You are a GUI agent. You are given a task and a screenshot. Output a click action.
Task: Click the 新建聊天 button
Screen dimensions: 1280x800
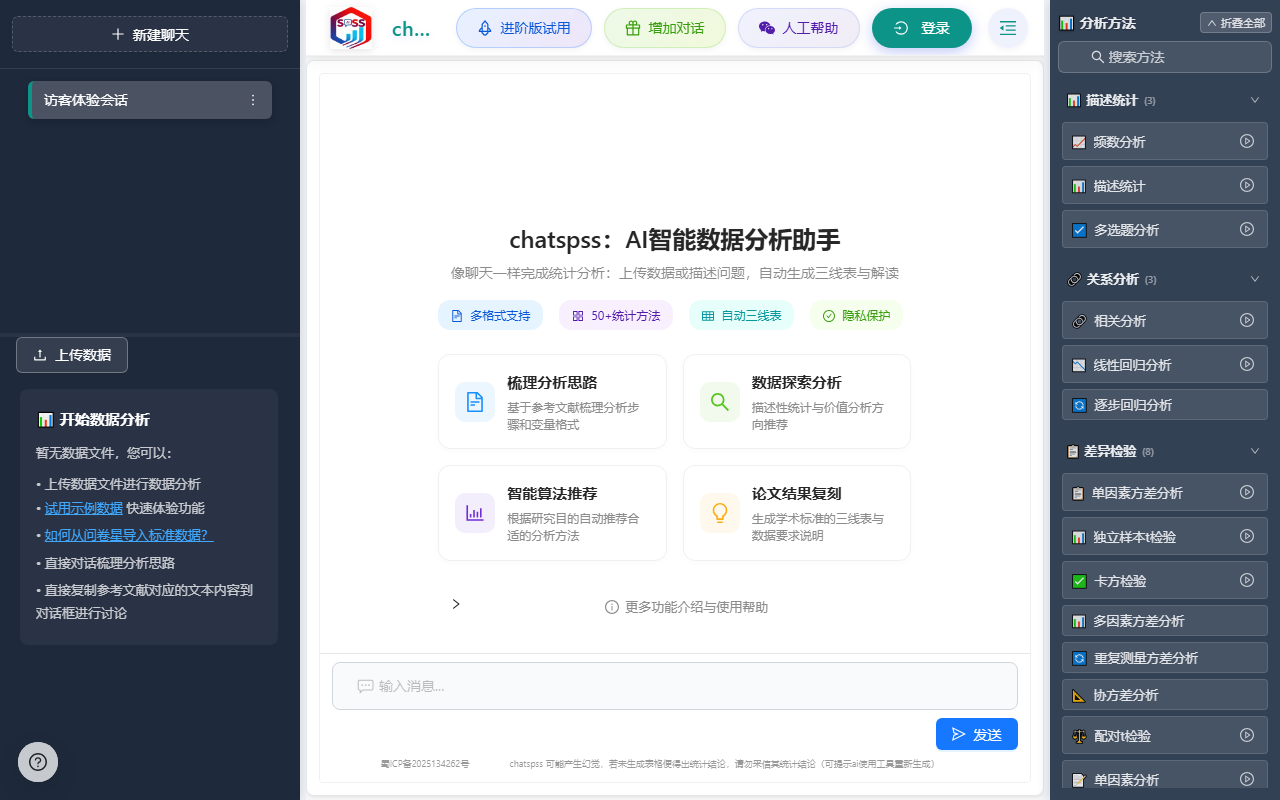(150, 34)
